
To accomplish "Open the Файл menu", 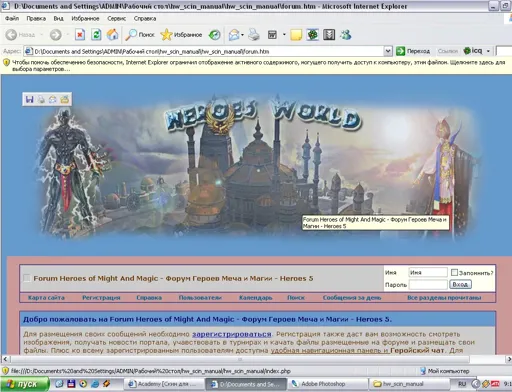I will click(x=12, y=18).
